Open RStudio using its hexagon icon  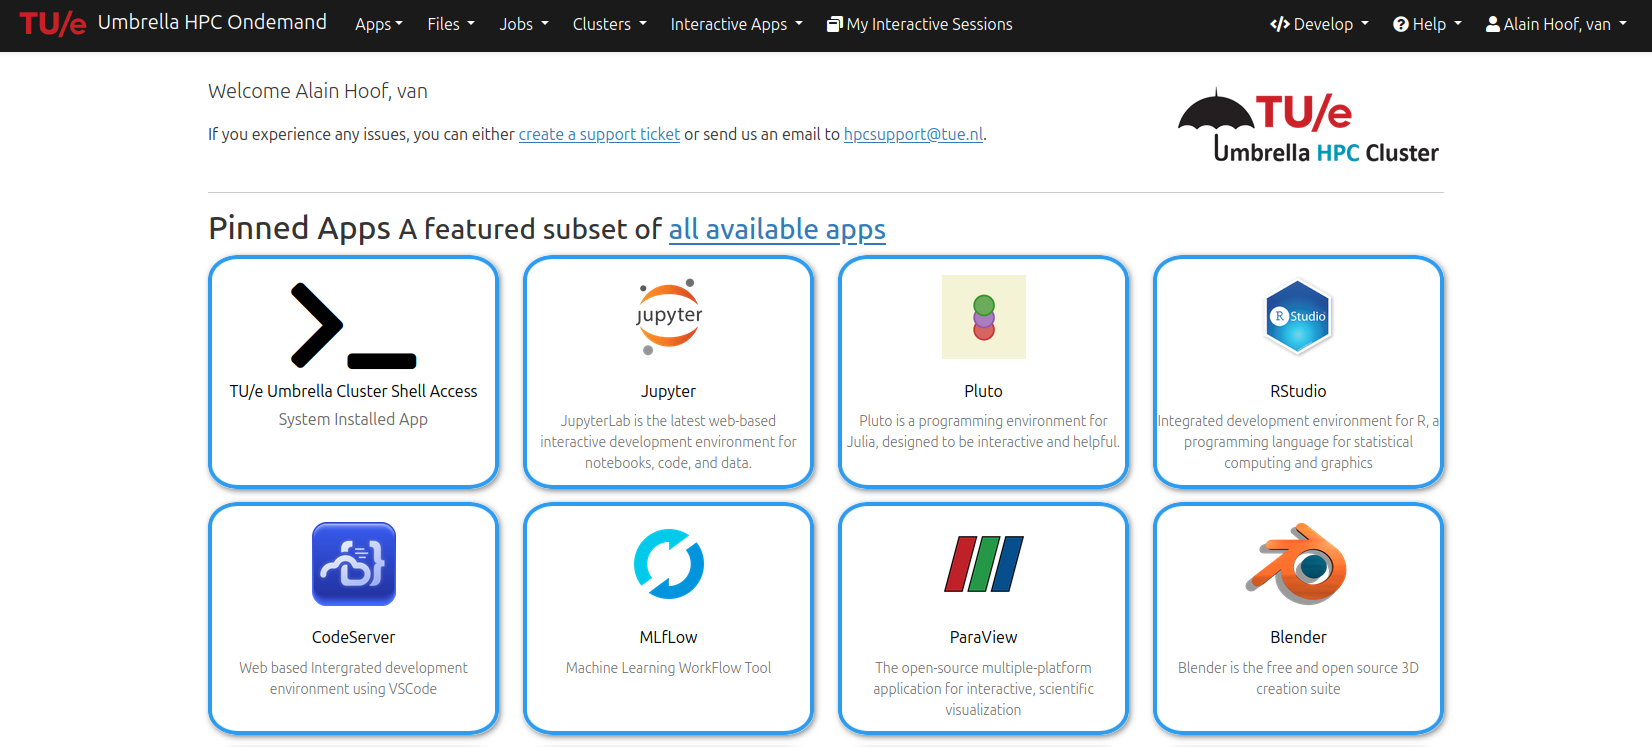click(1298, 317)
